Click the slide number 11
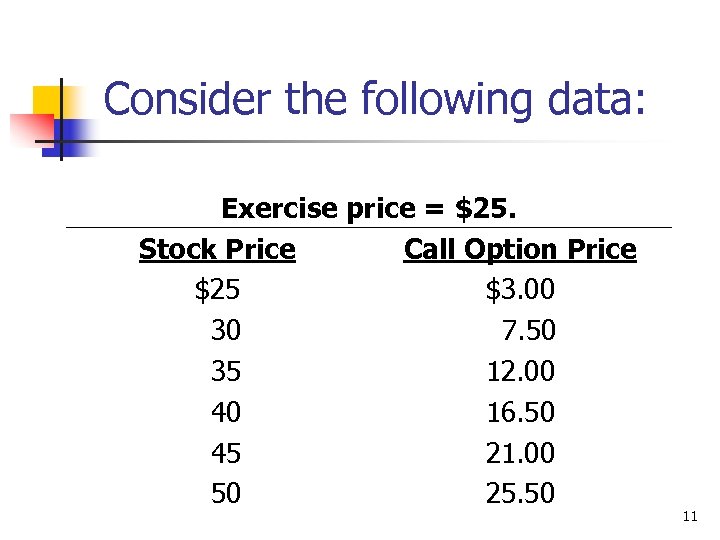This screenshot has width=720, height=540. [689, 517]
